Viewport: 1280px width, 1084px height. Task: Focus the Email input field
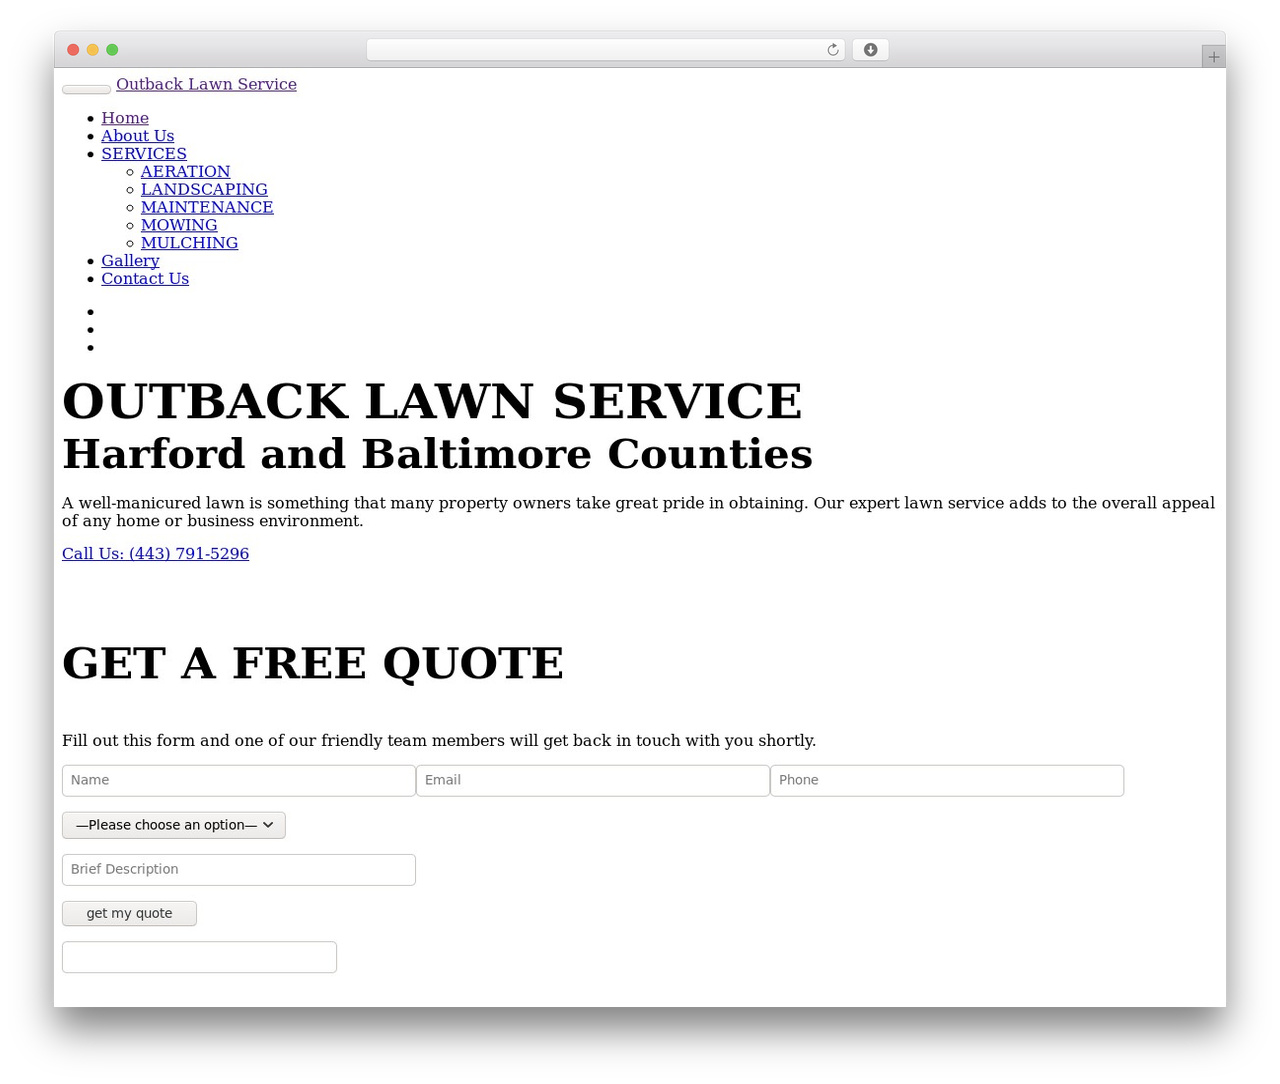(593, 781)
